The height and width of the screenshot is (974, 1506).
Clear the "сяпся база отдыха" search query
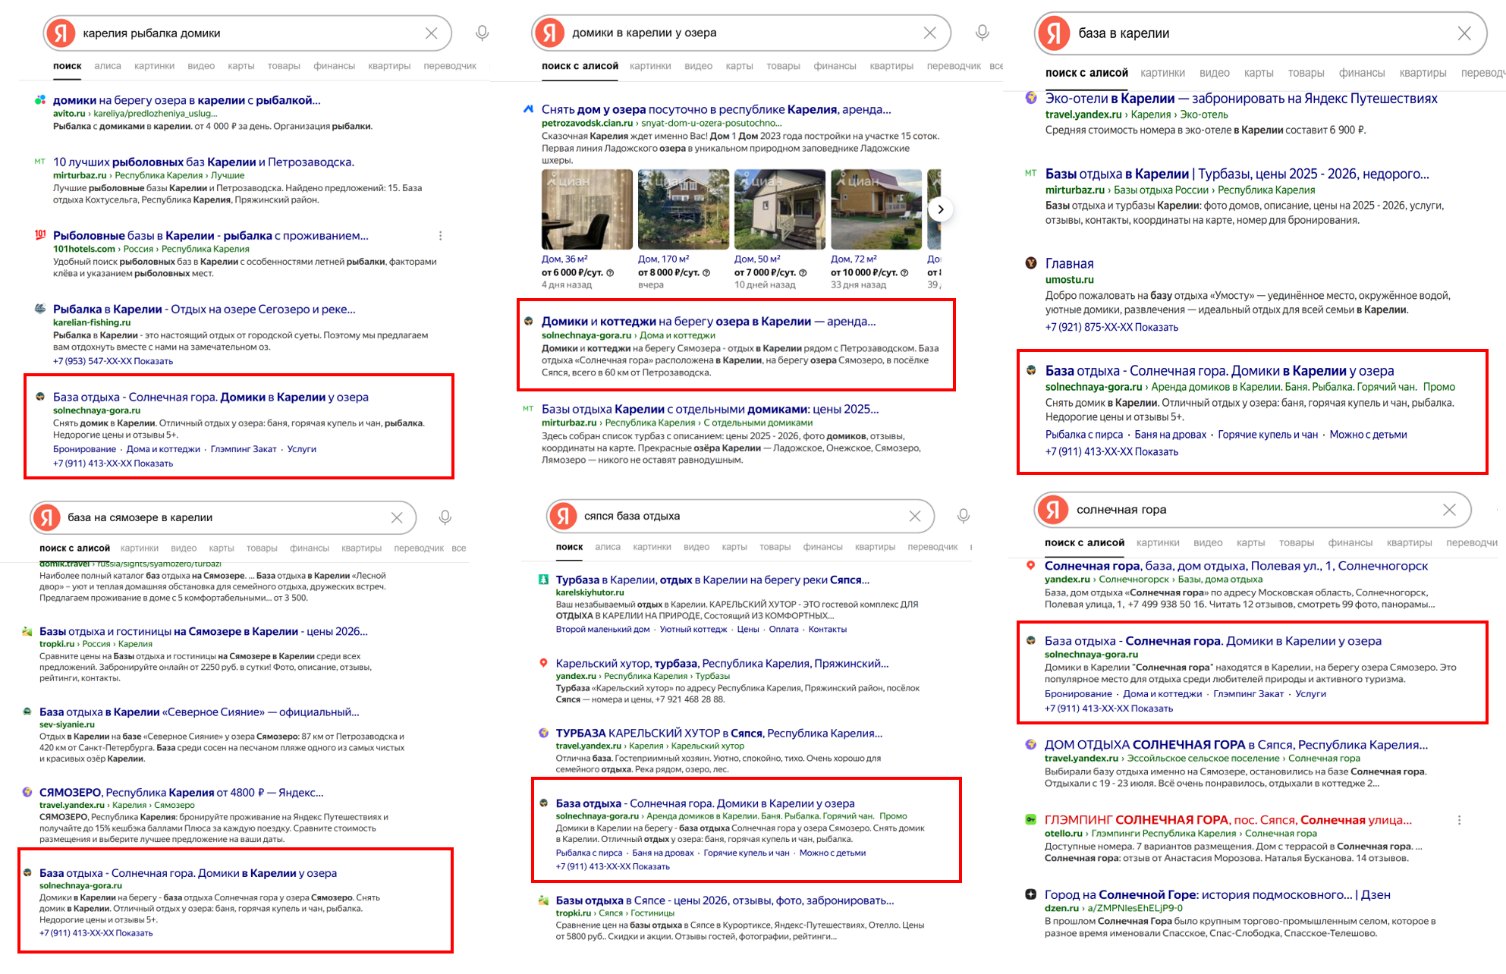coord(914,516)
